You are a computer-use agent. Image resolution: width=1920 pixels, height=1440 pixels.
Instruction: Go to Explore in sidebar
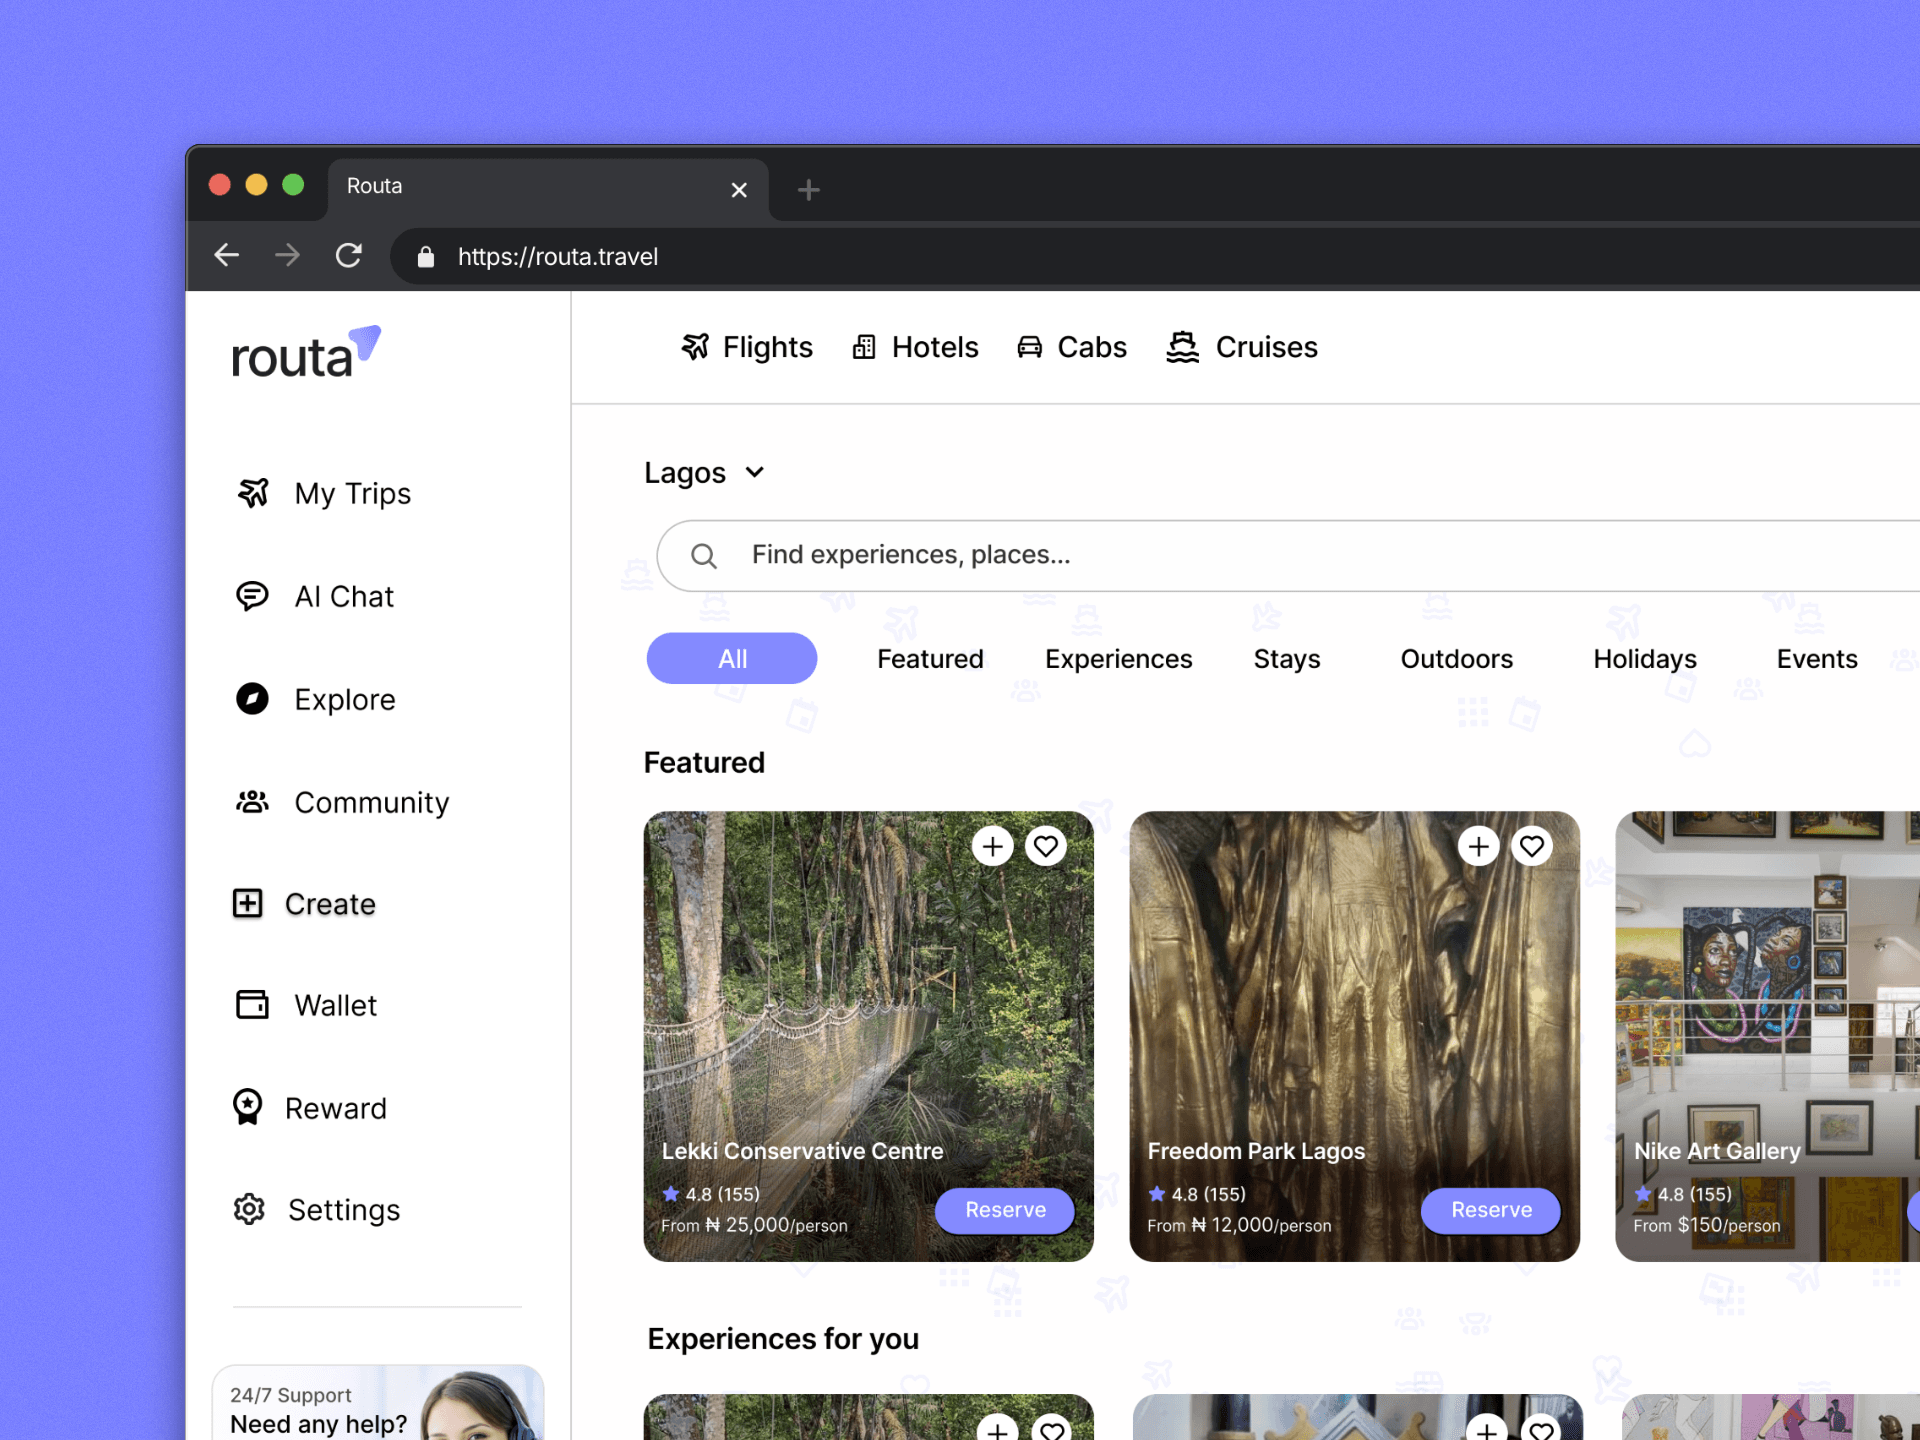coord(315,699)
